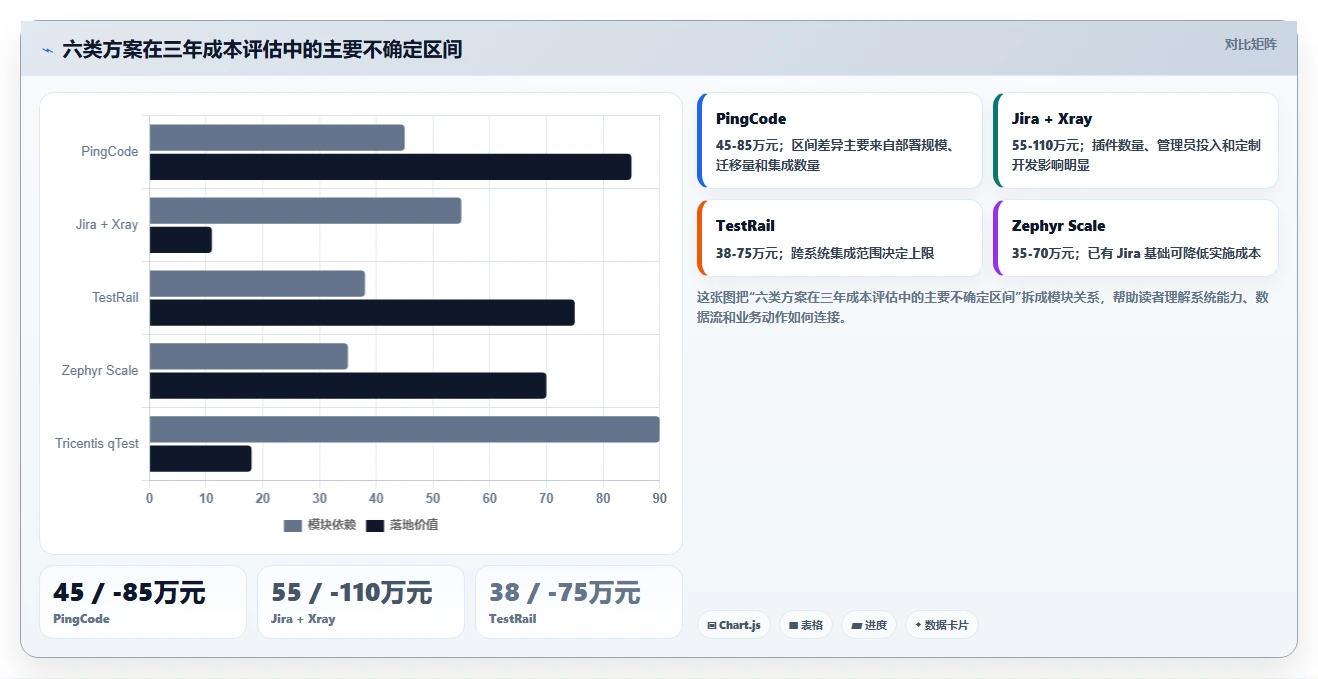Image resolution: width=1318 pixels, height=679 pixels.
Task: Click the TestRail y-axis label
Action: (x=115, y=298)
